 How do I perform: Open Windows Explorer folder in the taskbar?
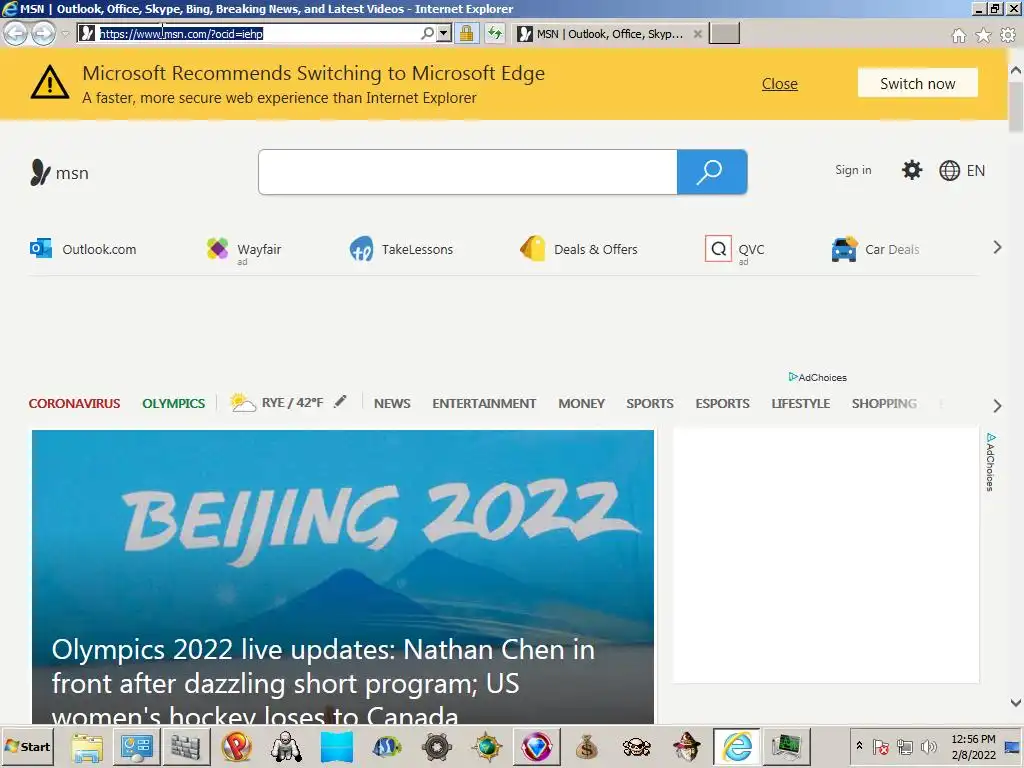click(87, 746)
